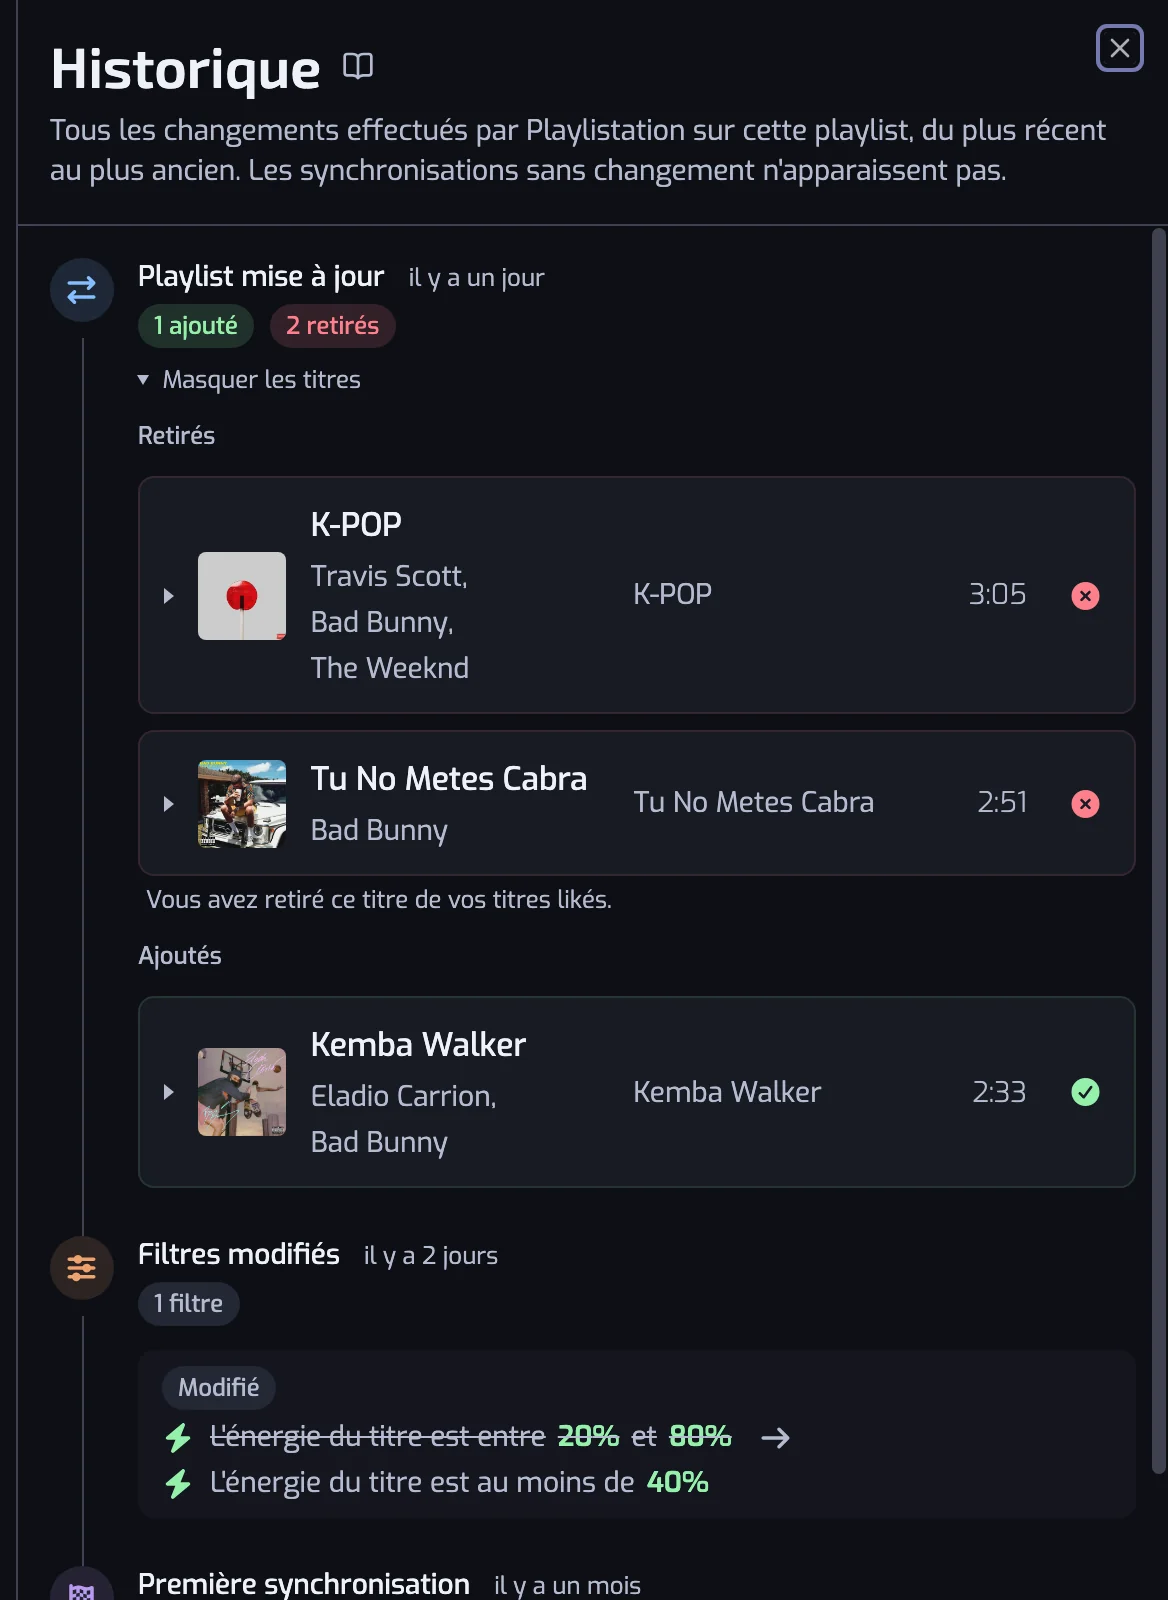The image size is (1168, 1600).
Task: Click the 2 retirés red badge
Action: click(x=333, y=326)
